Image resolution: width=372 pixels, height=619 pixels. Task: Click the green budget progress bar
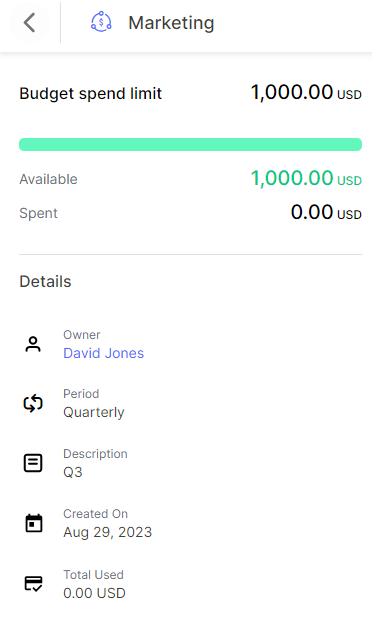190,144
